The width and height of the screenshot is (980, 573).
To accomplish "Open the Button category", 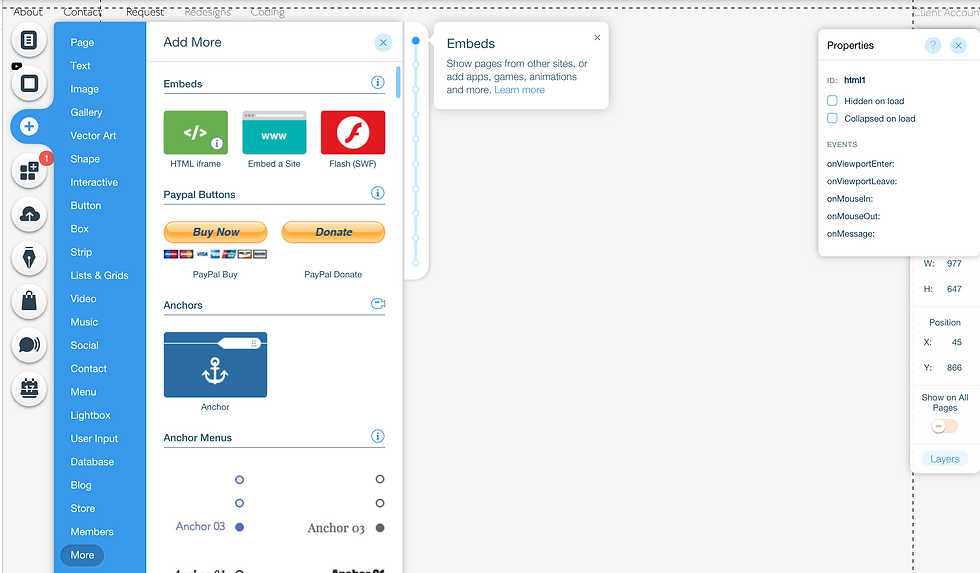I will coord(86,206).
